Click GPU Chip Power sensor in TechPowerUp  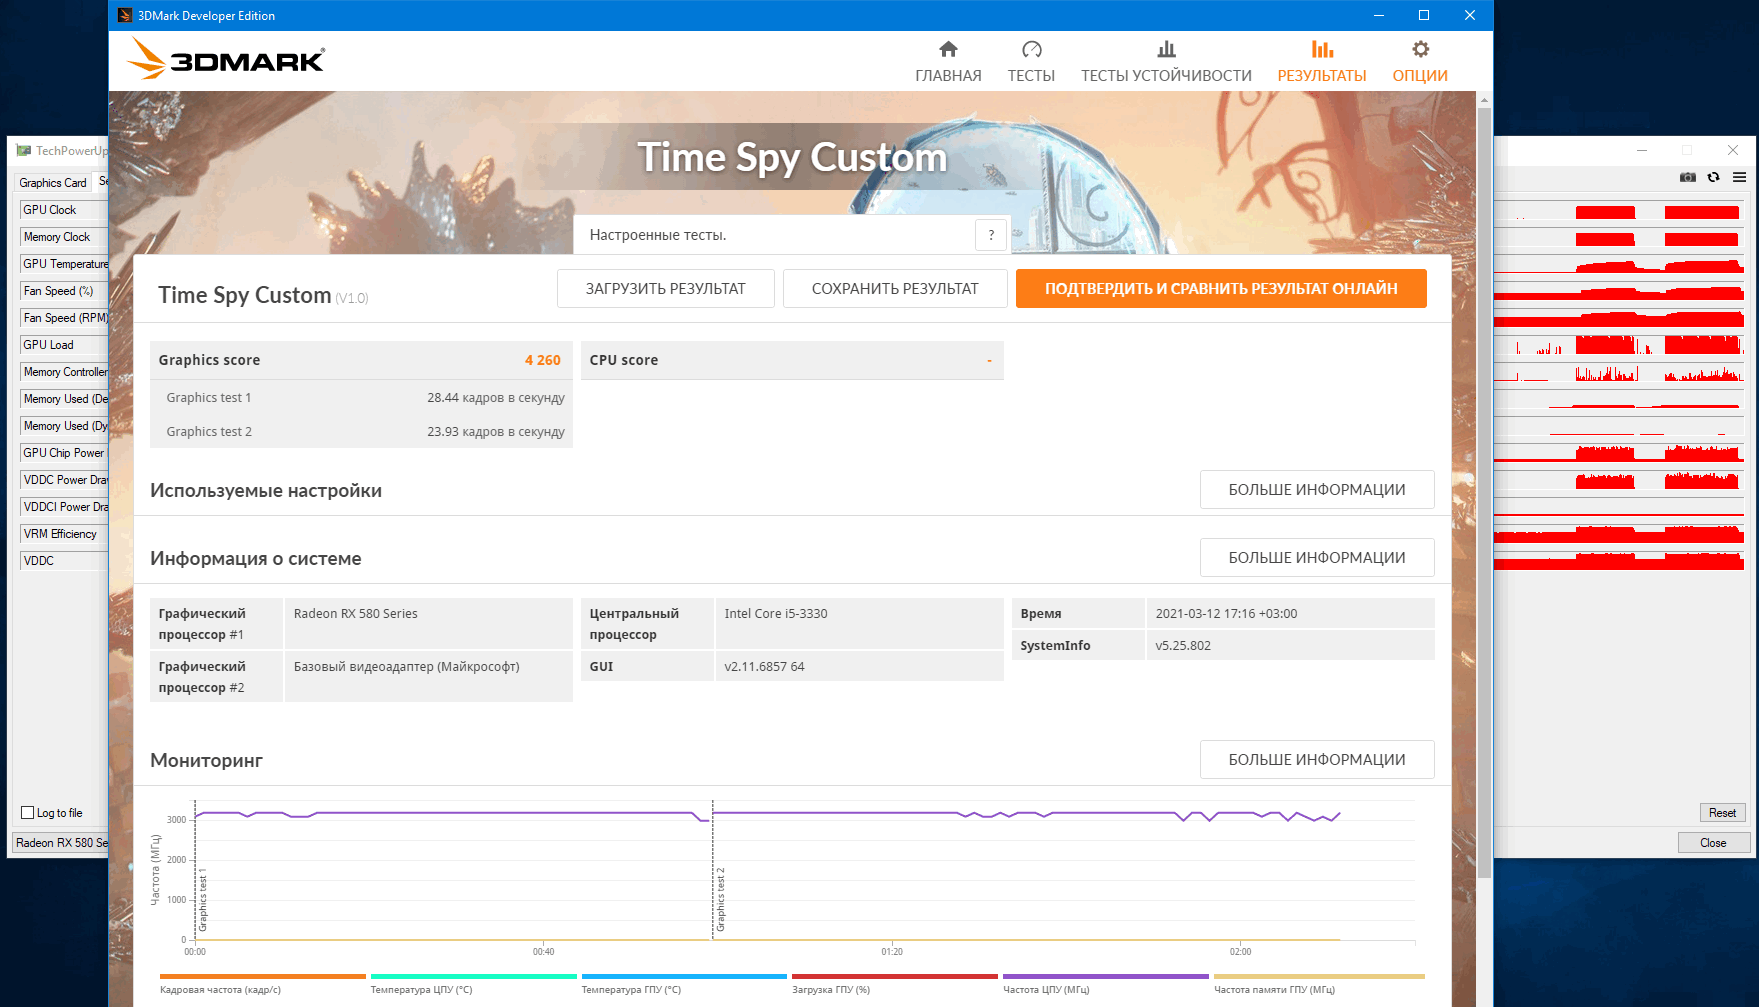[64, 453]
